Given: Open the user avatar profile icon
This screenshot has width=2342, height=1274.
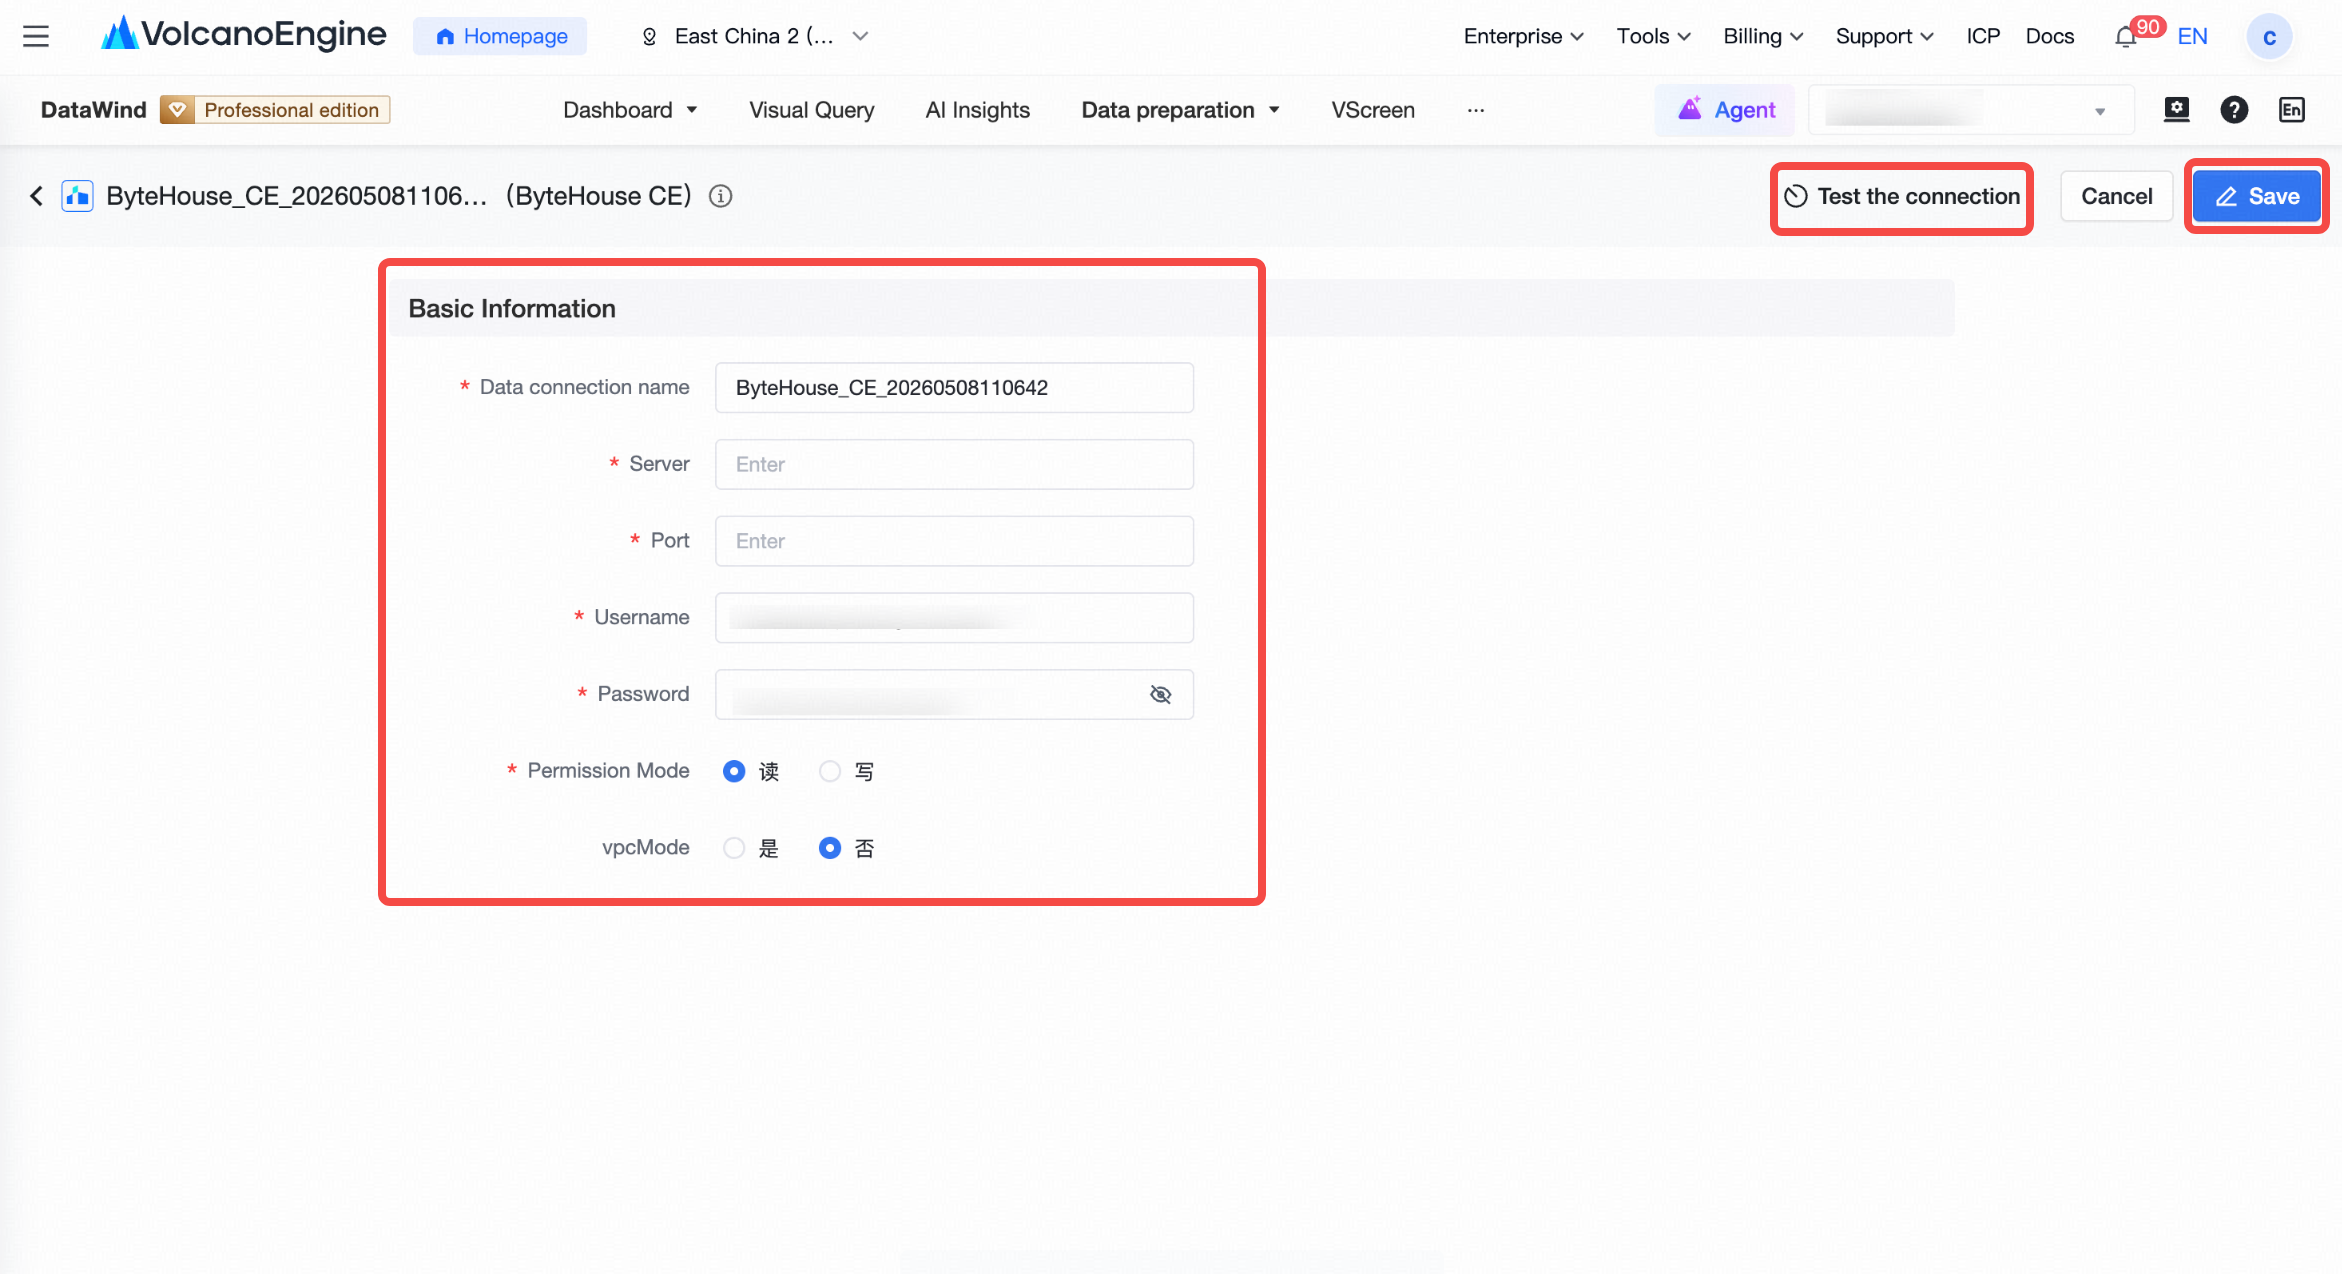Looking at the screenshot, I should pos(2269,37).
